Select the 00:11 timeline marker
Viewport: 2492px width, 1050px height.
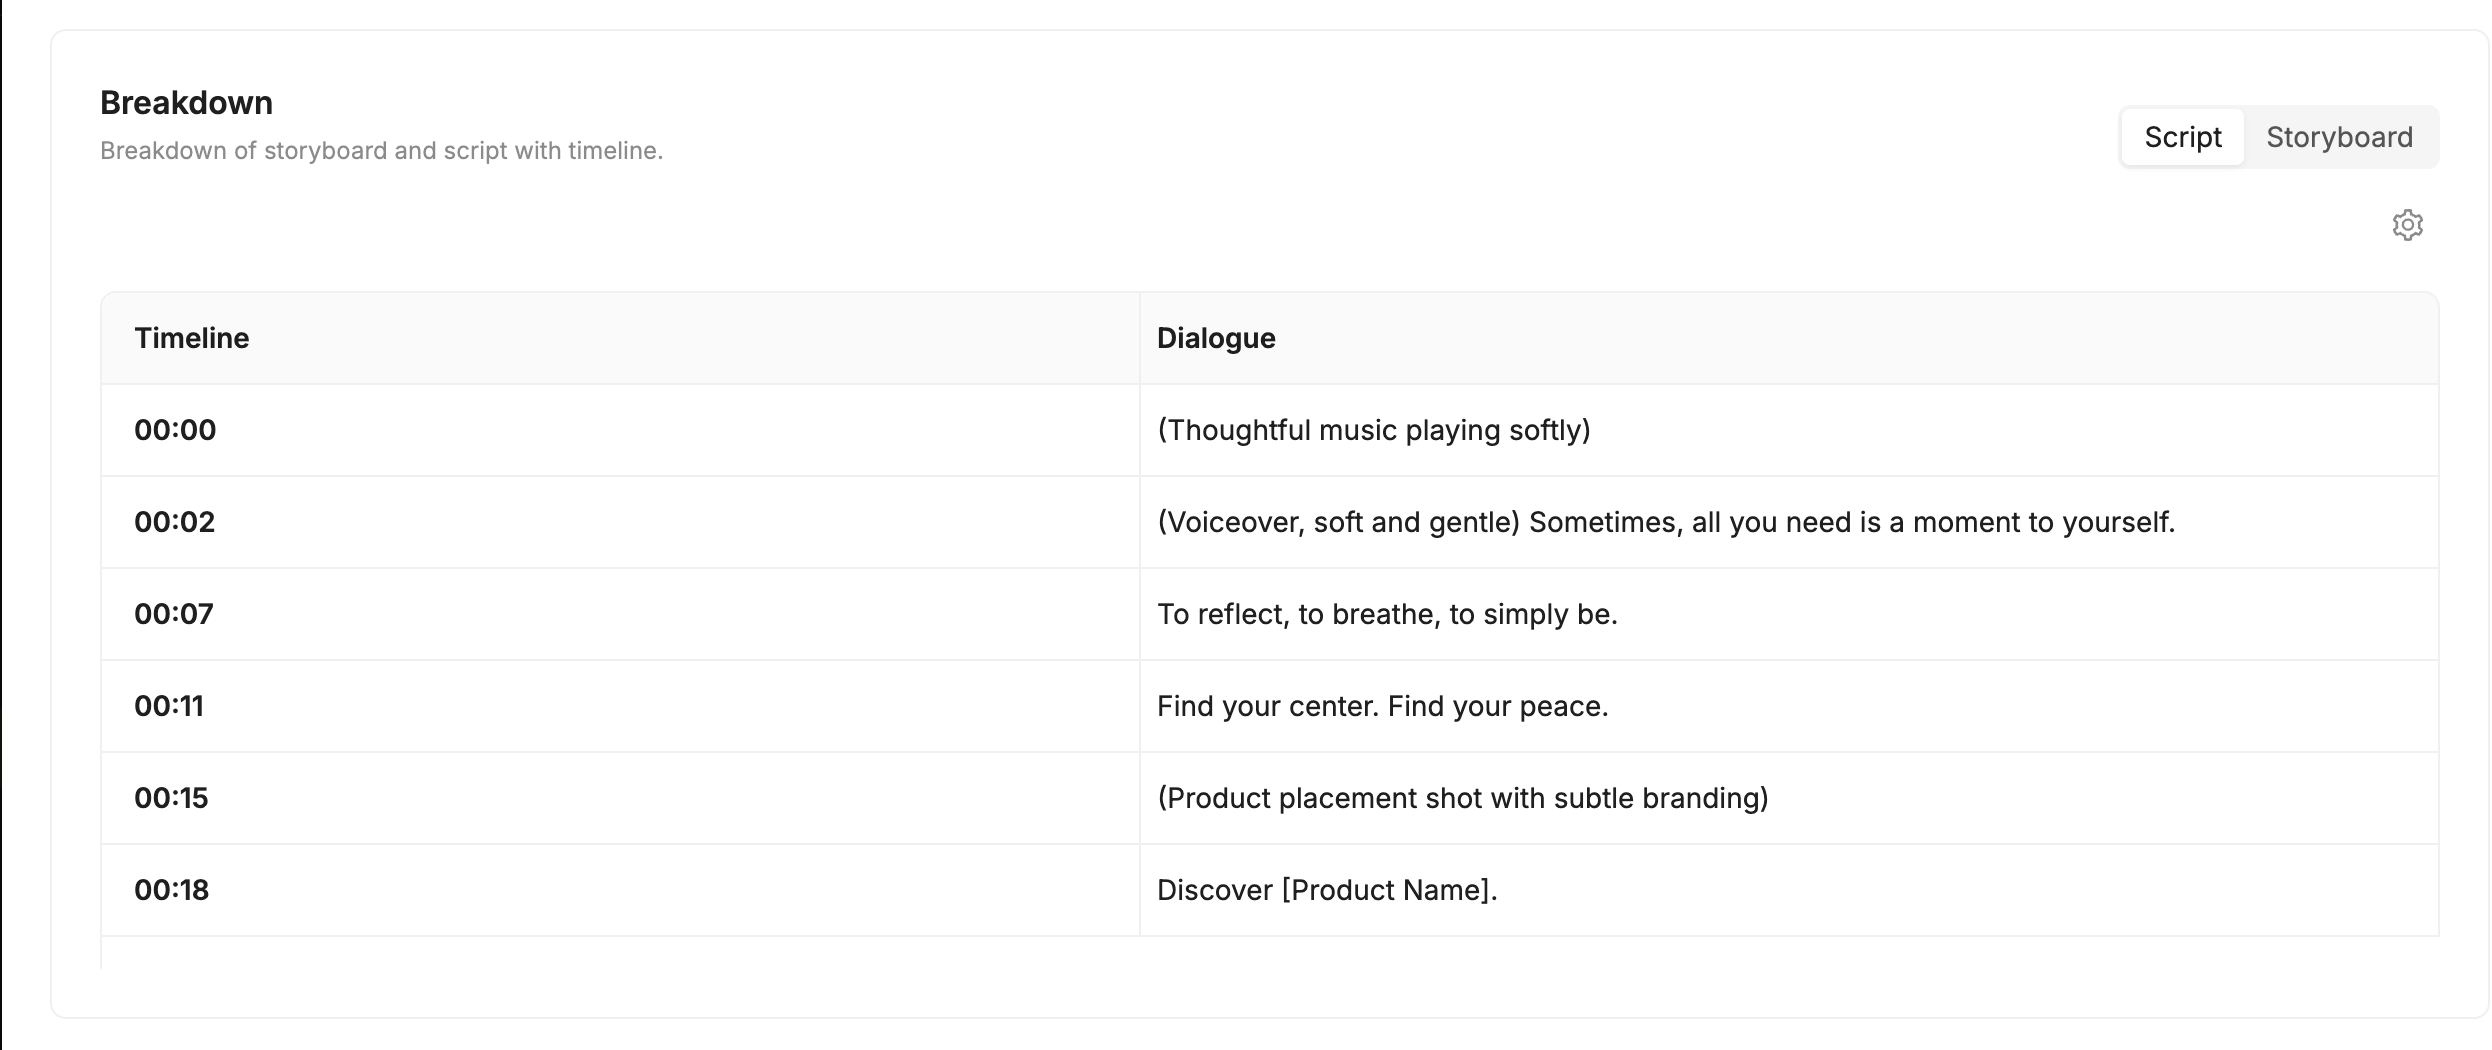pyautogui.click(x=169, y=706)
